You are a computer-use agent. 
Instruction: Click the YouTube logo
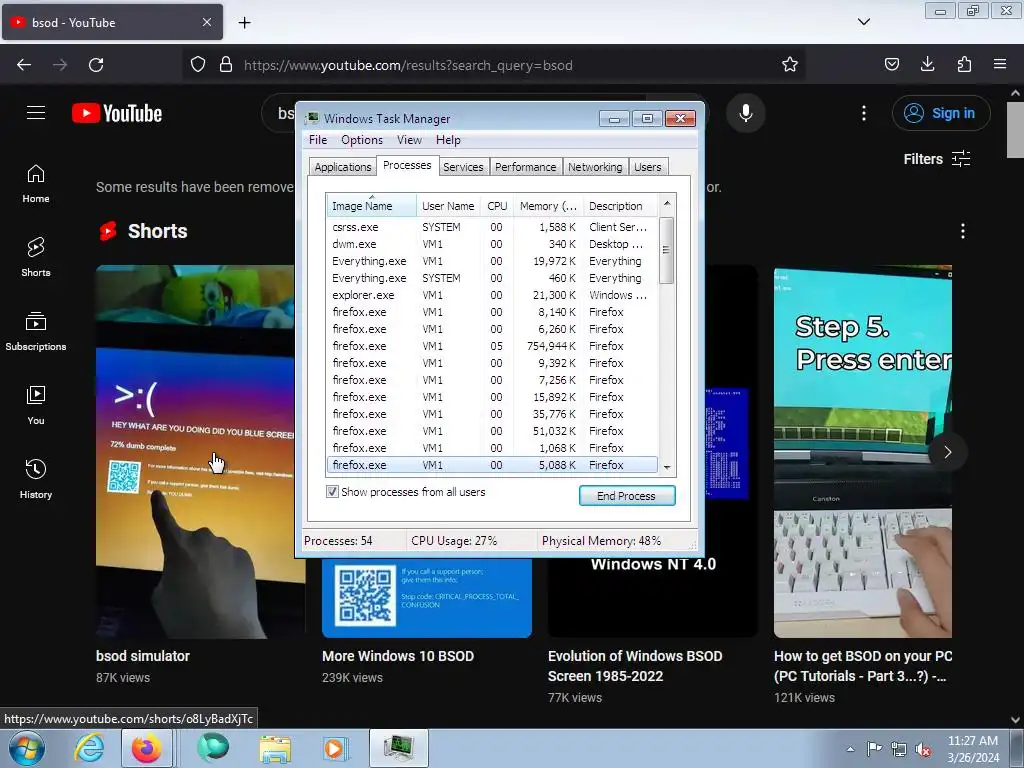click(117, 113)
